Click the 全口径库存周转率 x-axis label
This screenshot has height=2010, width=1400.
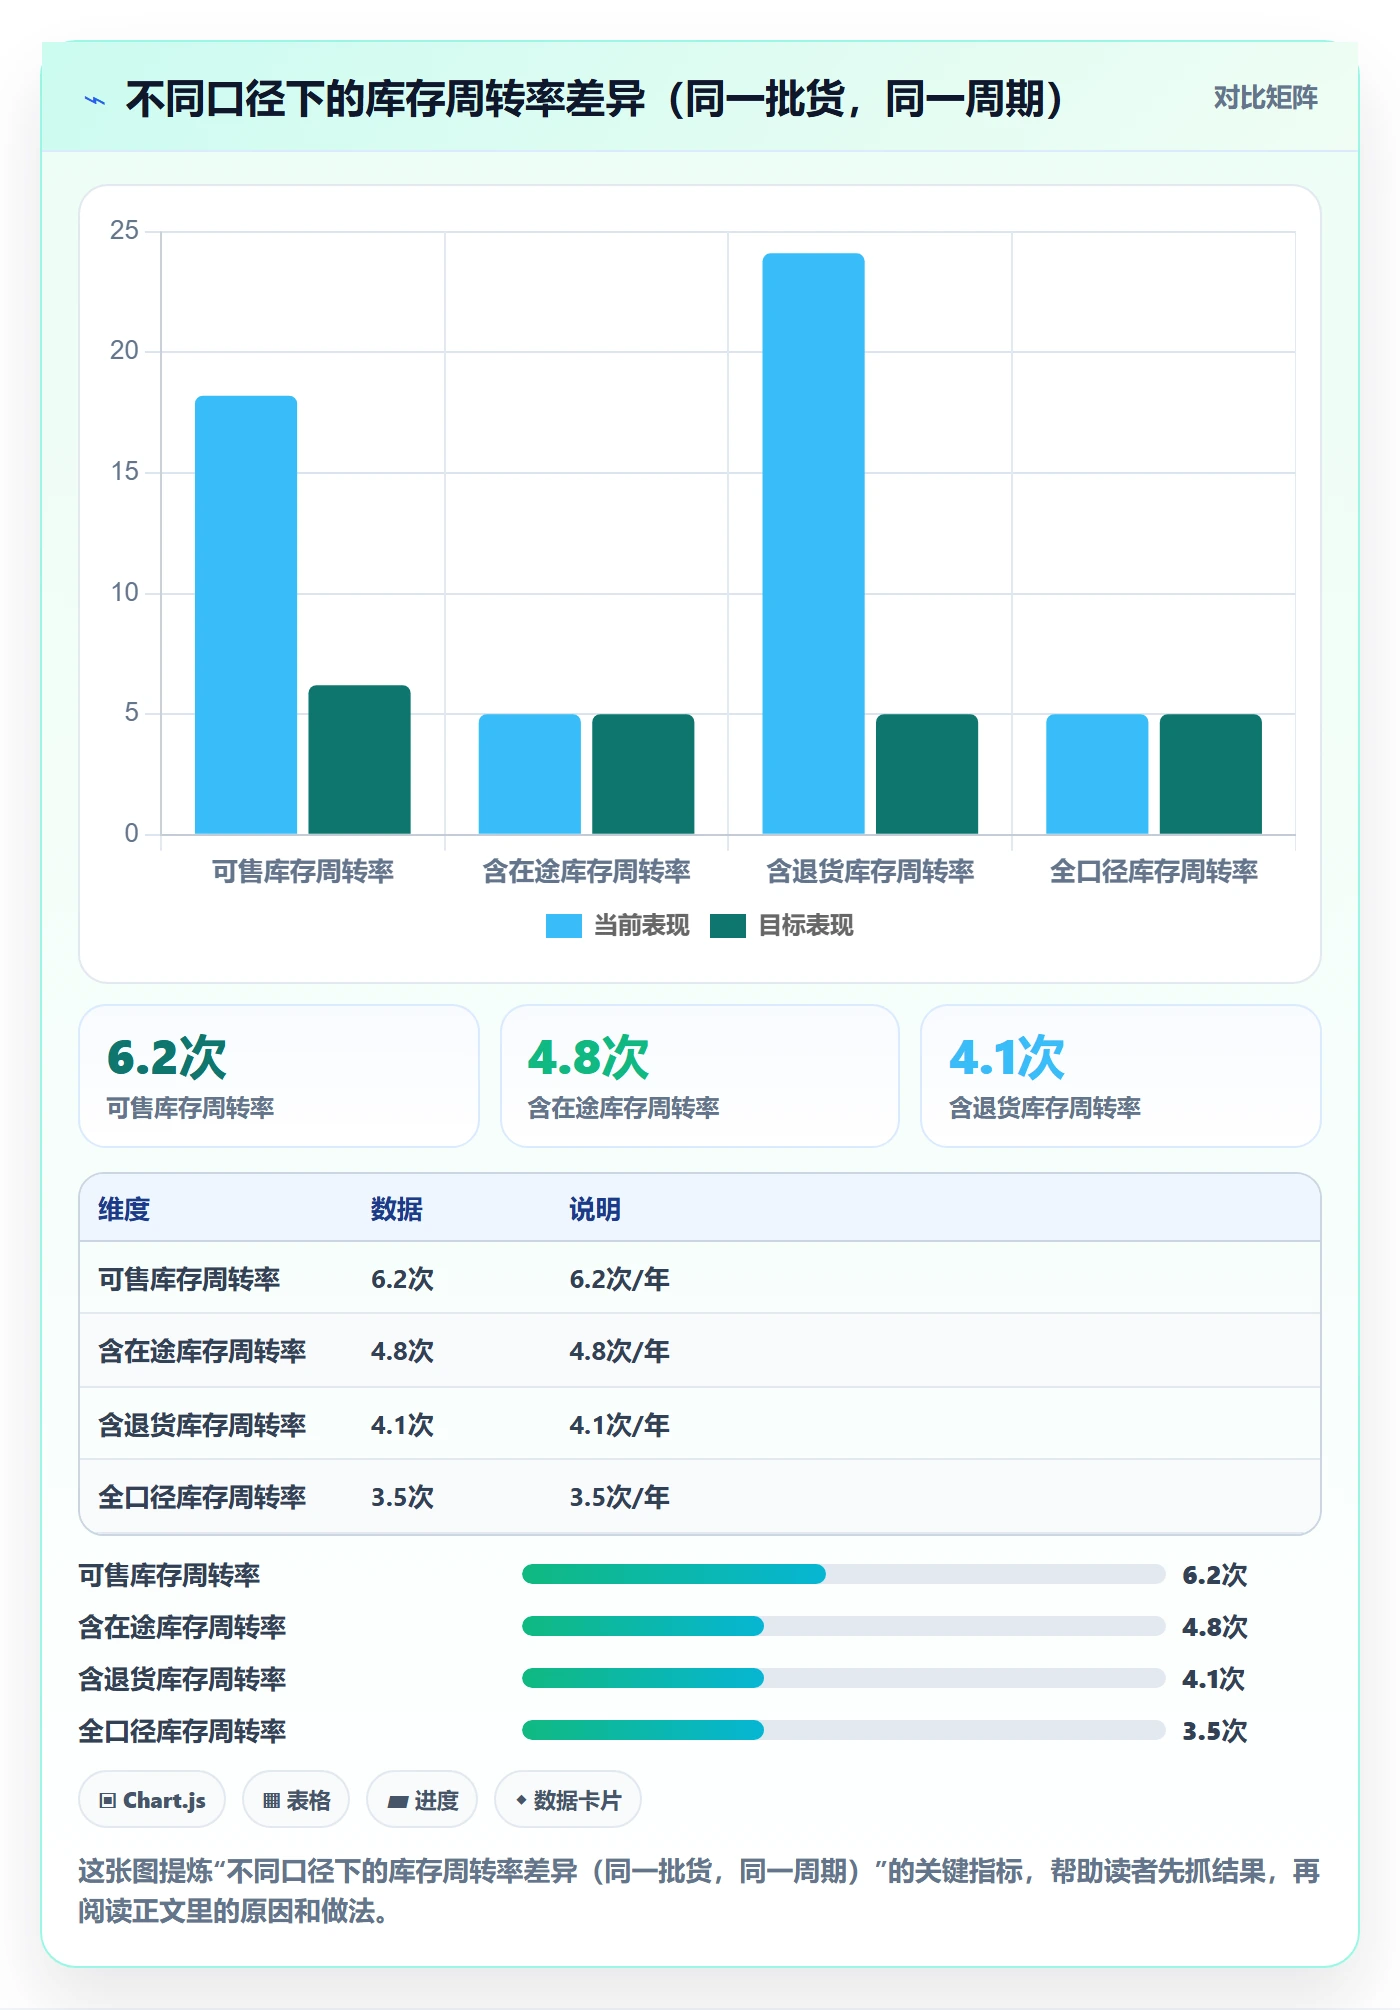point(1153,872)
